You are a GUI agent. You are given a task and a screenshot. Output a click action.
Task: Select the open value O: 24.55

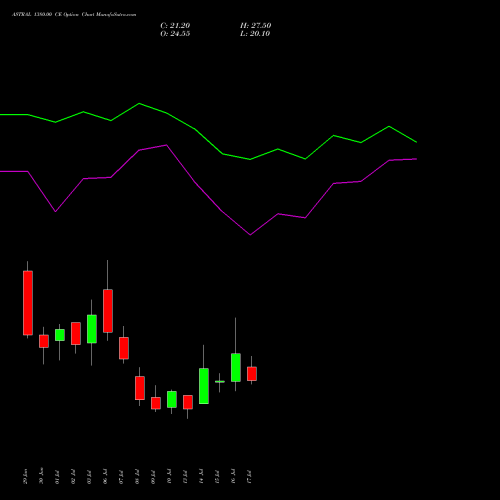coord(175,34)
